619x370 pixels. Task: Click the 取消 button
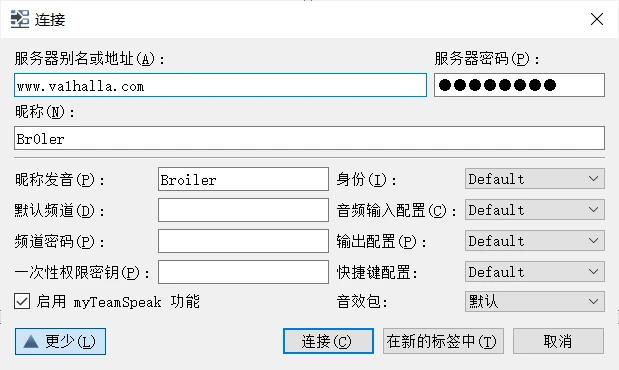coord(558,341)
